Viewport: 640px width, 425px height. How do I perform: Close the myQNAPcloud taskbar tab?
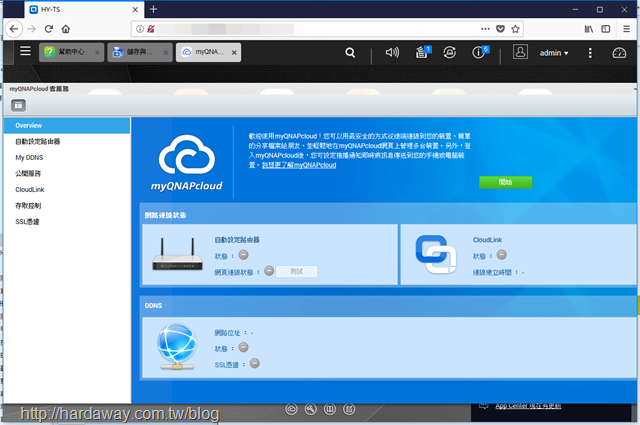234,53
